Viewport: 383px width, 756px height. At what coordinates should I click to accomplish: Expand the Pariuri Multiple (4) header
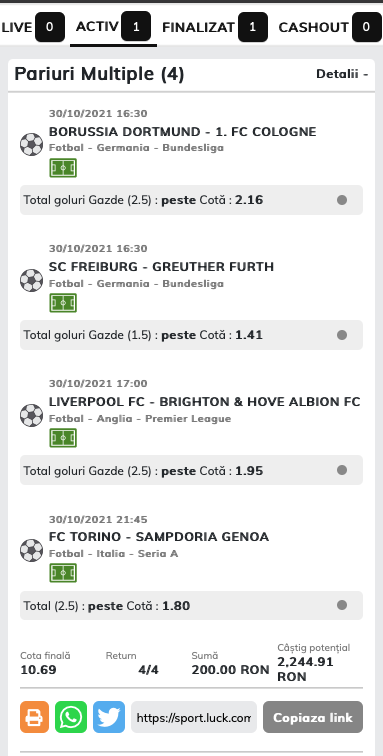99,74
